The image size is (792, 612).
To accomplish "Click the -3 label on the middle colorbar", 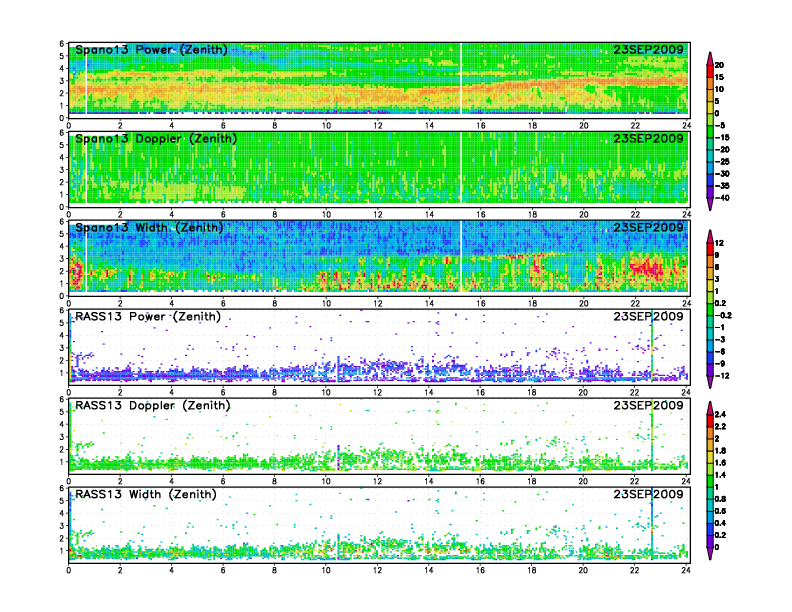I will [x=720, y=339].
